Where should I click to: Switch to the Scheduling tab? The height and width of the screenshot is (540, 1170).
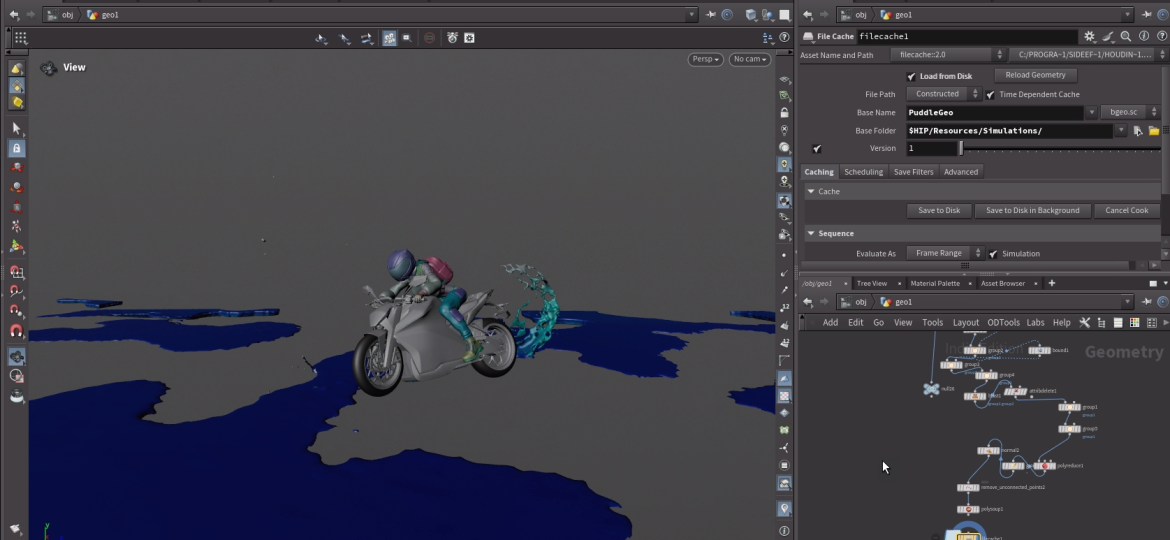click(x=863, y=172)
